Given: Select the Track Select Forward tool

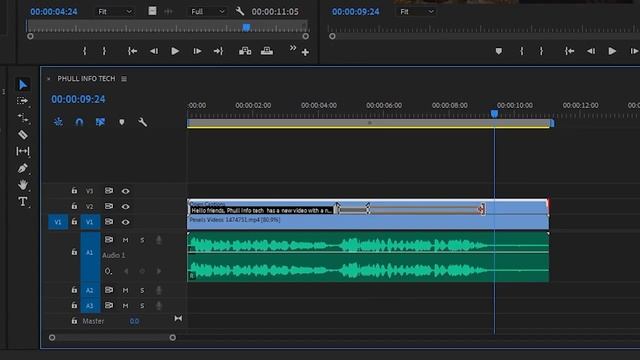Looking at the screenshot, I should 22,101.
